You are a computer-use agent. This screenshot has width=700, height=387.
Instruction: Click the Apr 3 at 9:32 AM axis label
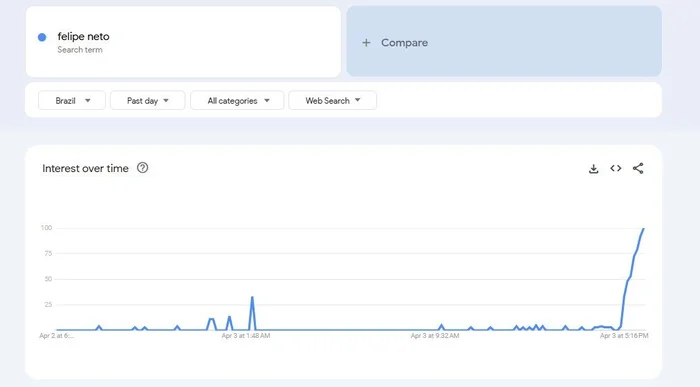click(435, 335)
